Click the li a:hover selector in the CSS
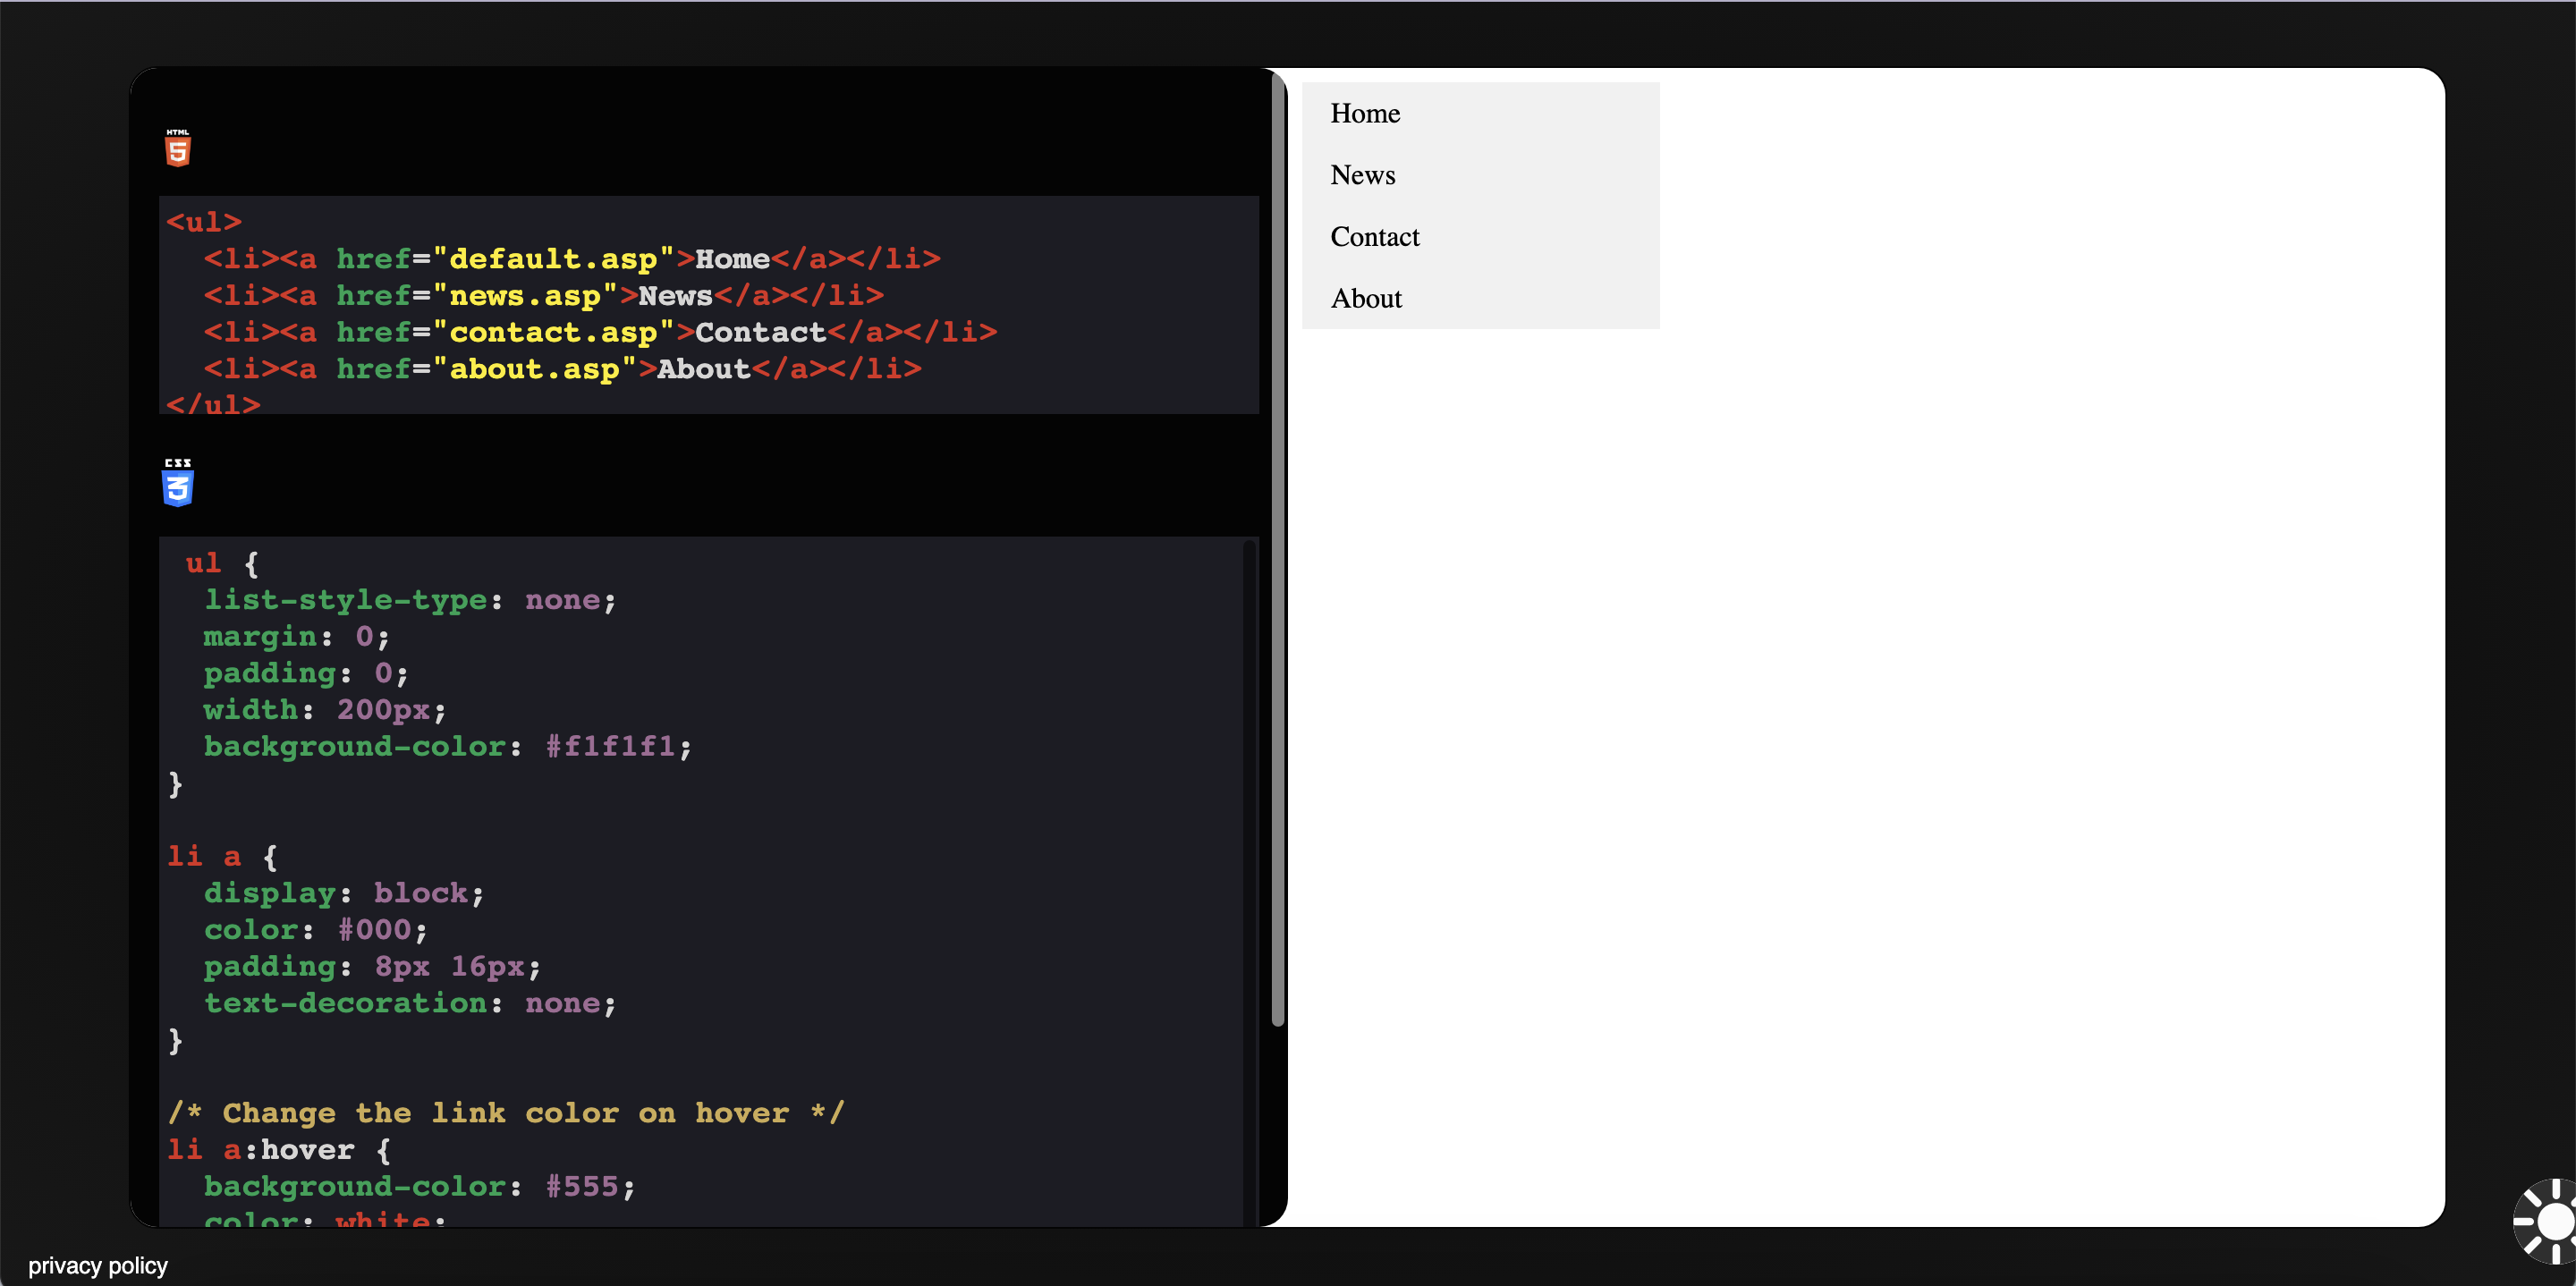The image size is (2576, 1286). 261,1150
